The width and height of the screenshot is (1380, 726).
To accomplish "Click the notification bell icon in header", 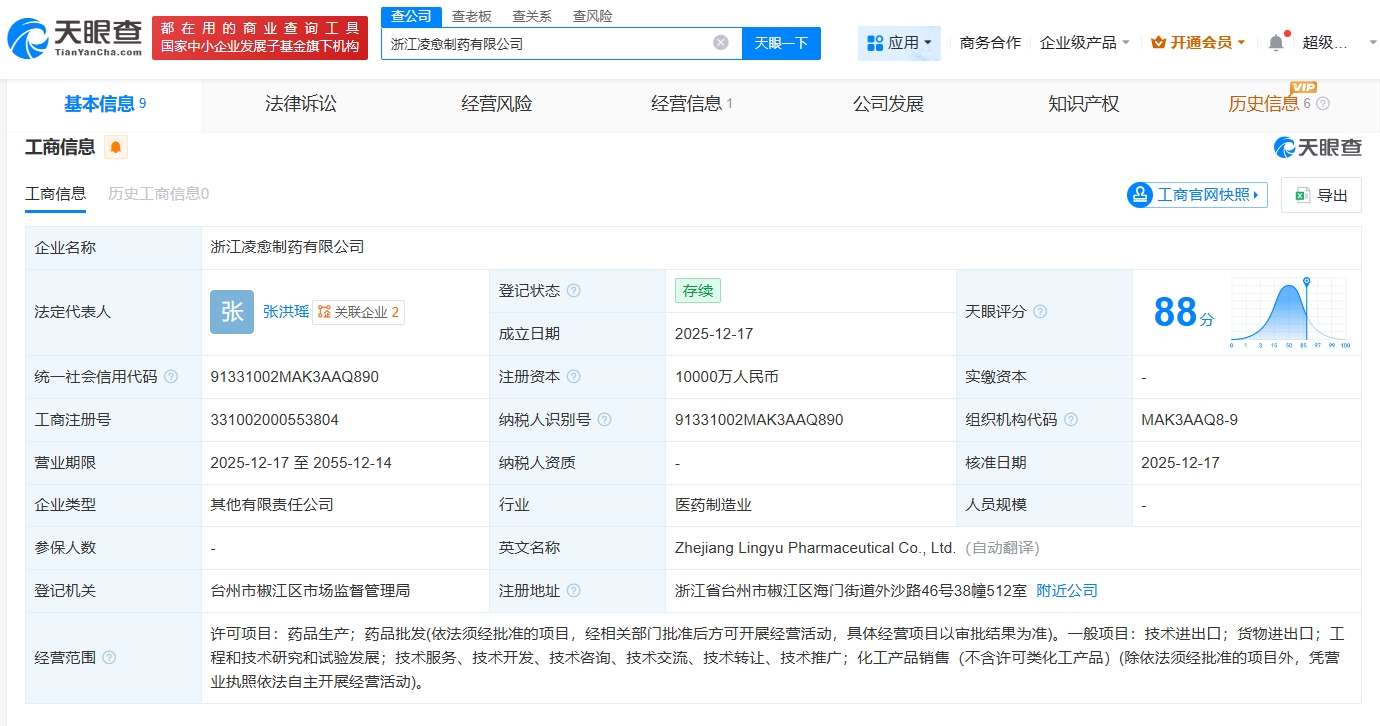I will [x=1275, y=43].
